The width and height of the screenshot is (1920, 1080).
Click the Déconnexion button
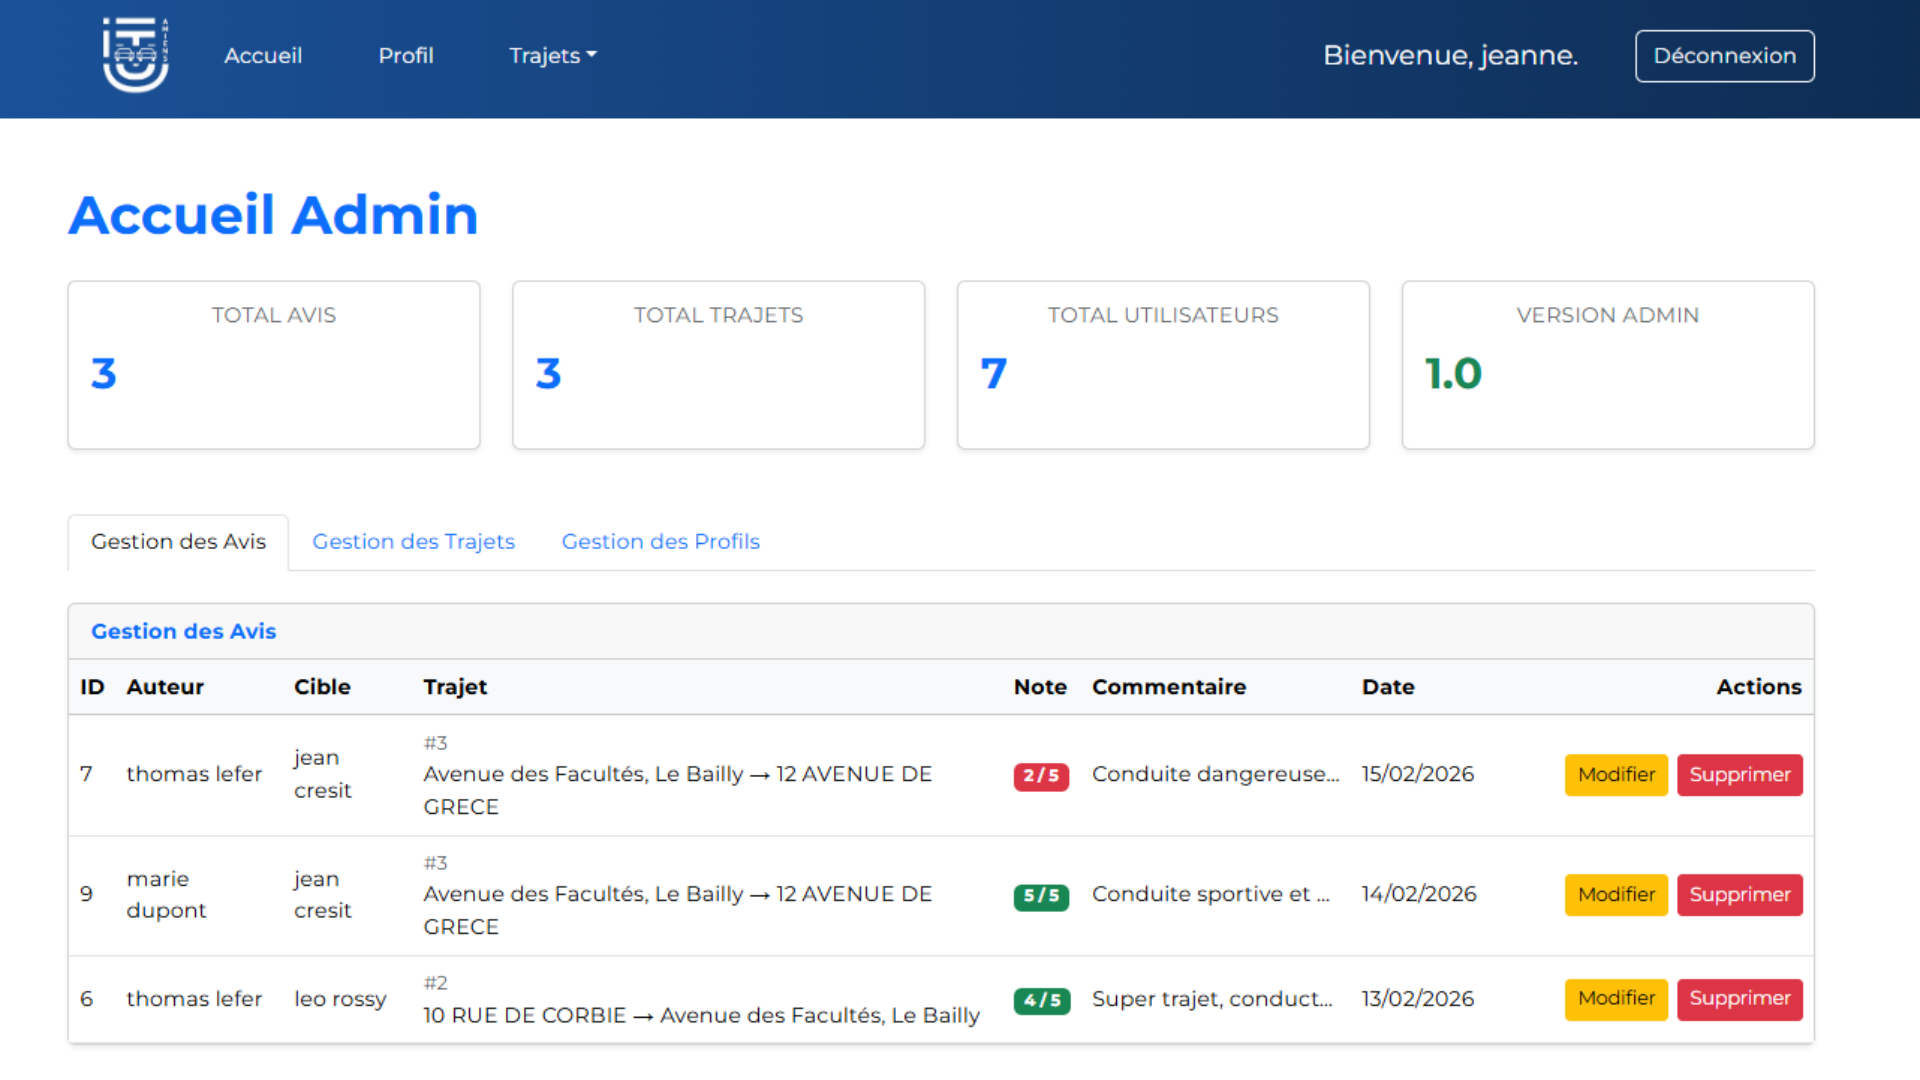pos(1725,56)
